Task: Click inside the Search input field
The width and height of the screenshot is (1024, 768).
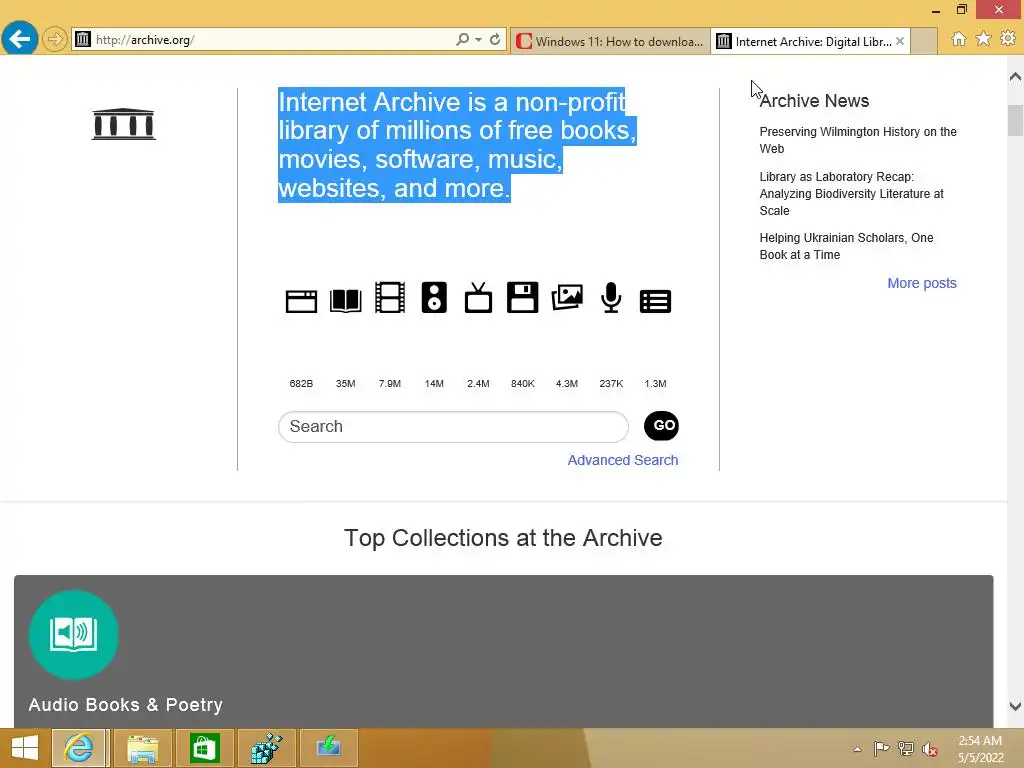Action: click(x=453, y=426)
